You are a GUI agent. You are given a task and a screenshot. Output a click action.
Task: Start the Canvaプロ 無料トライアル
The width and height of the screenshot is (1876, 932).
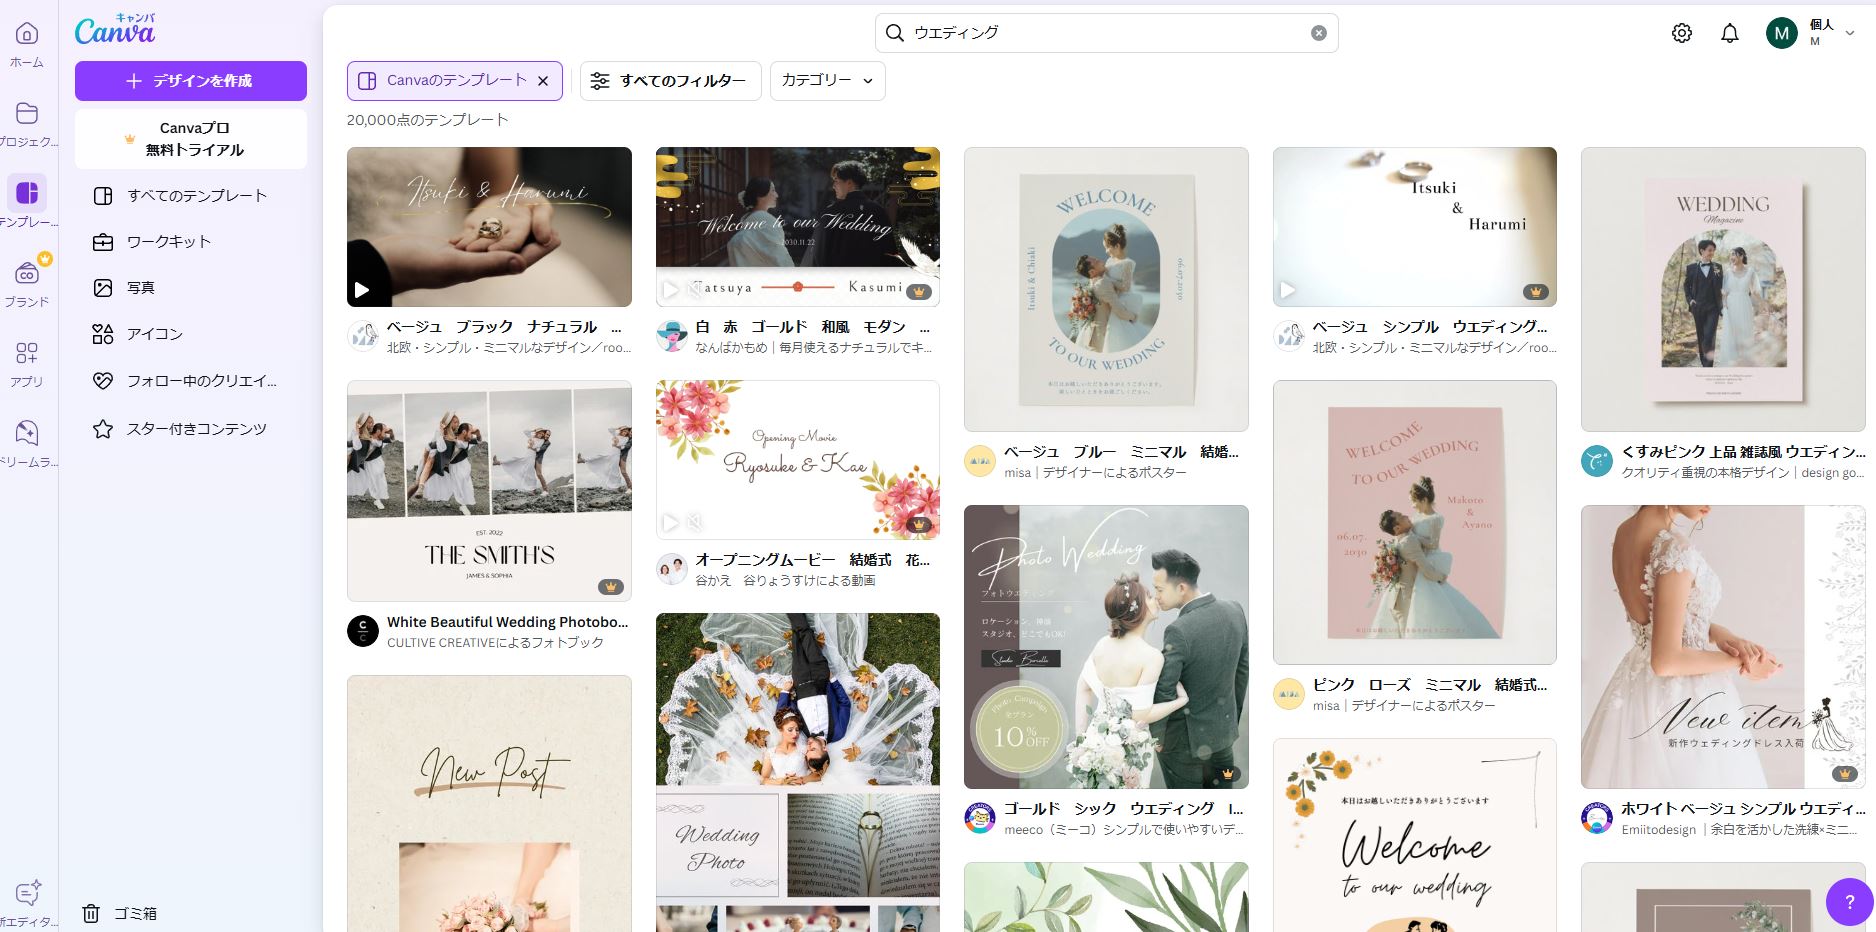point(190,139)
